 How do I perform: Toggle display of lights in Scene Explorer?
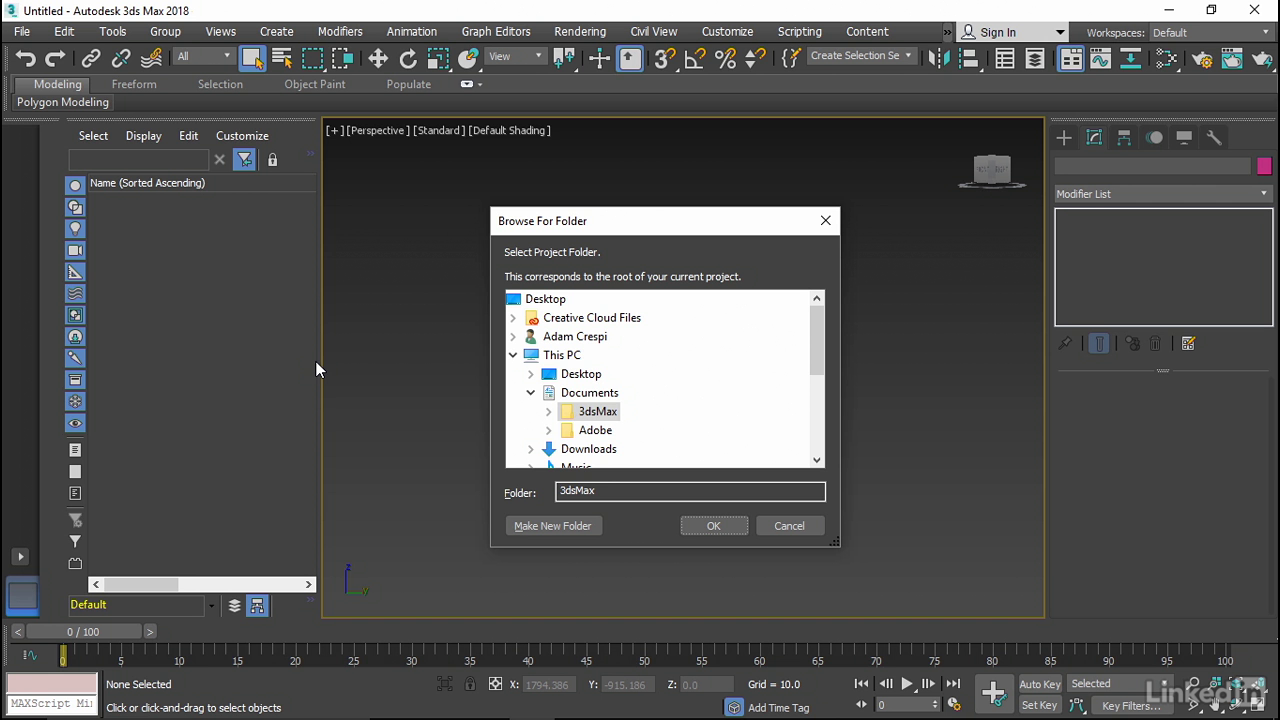point(75,229)
